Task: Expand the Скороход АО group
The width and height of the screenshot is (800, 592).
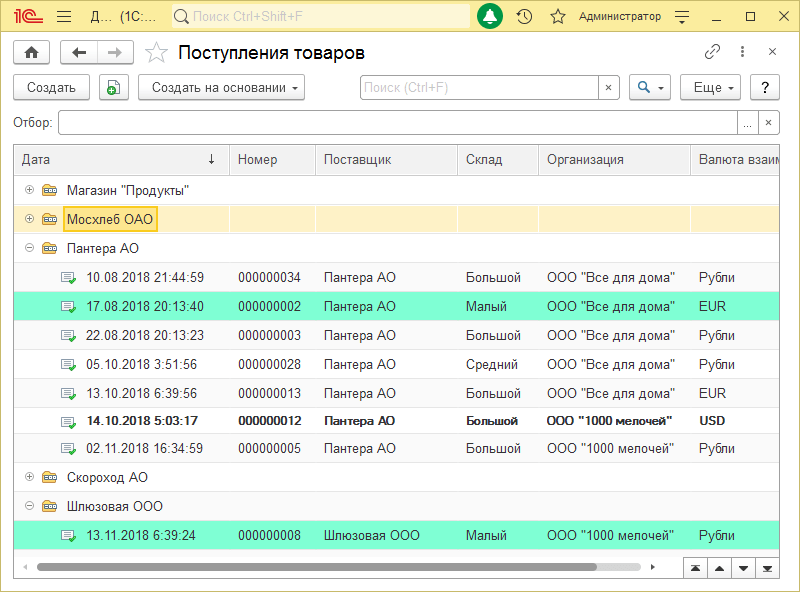Action: (30, 477)
